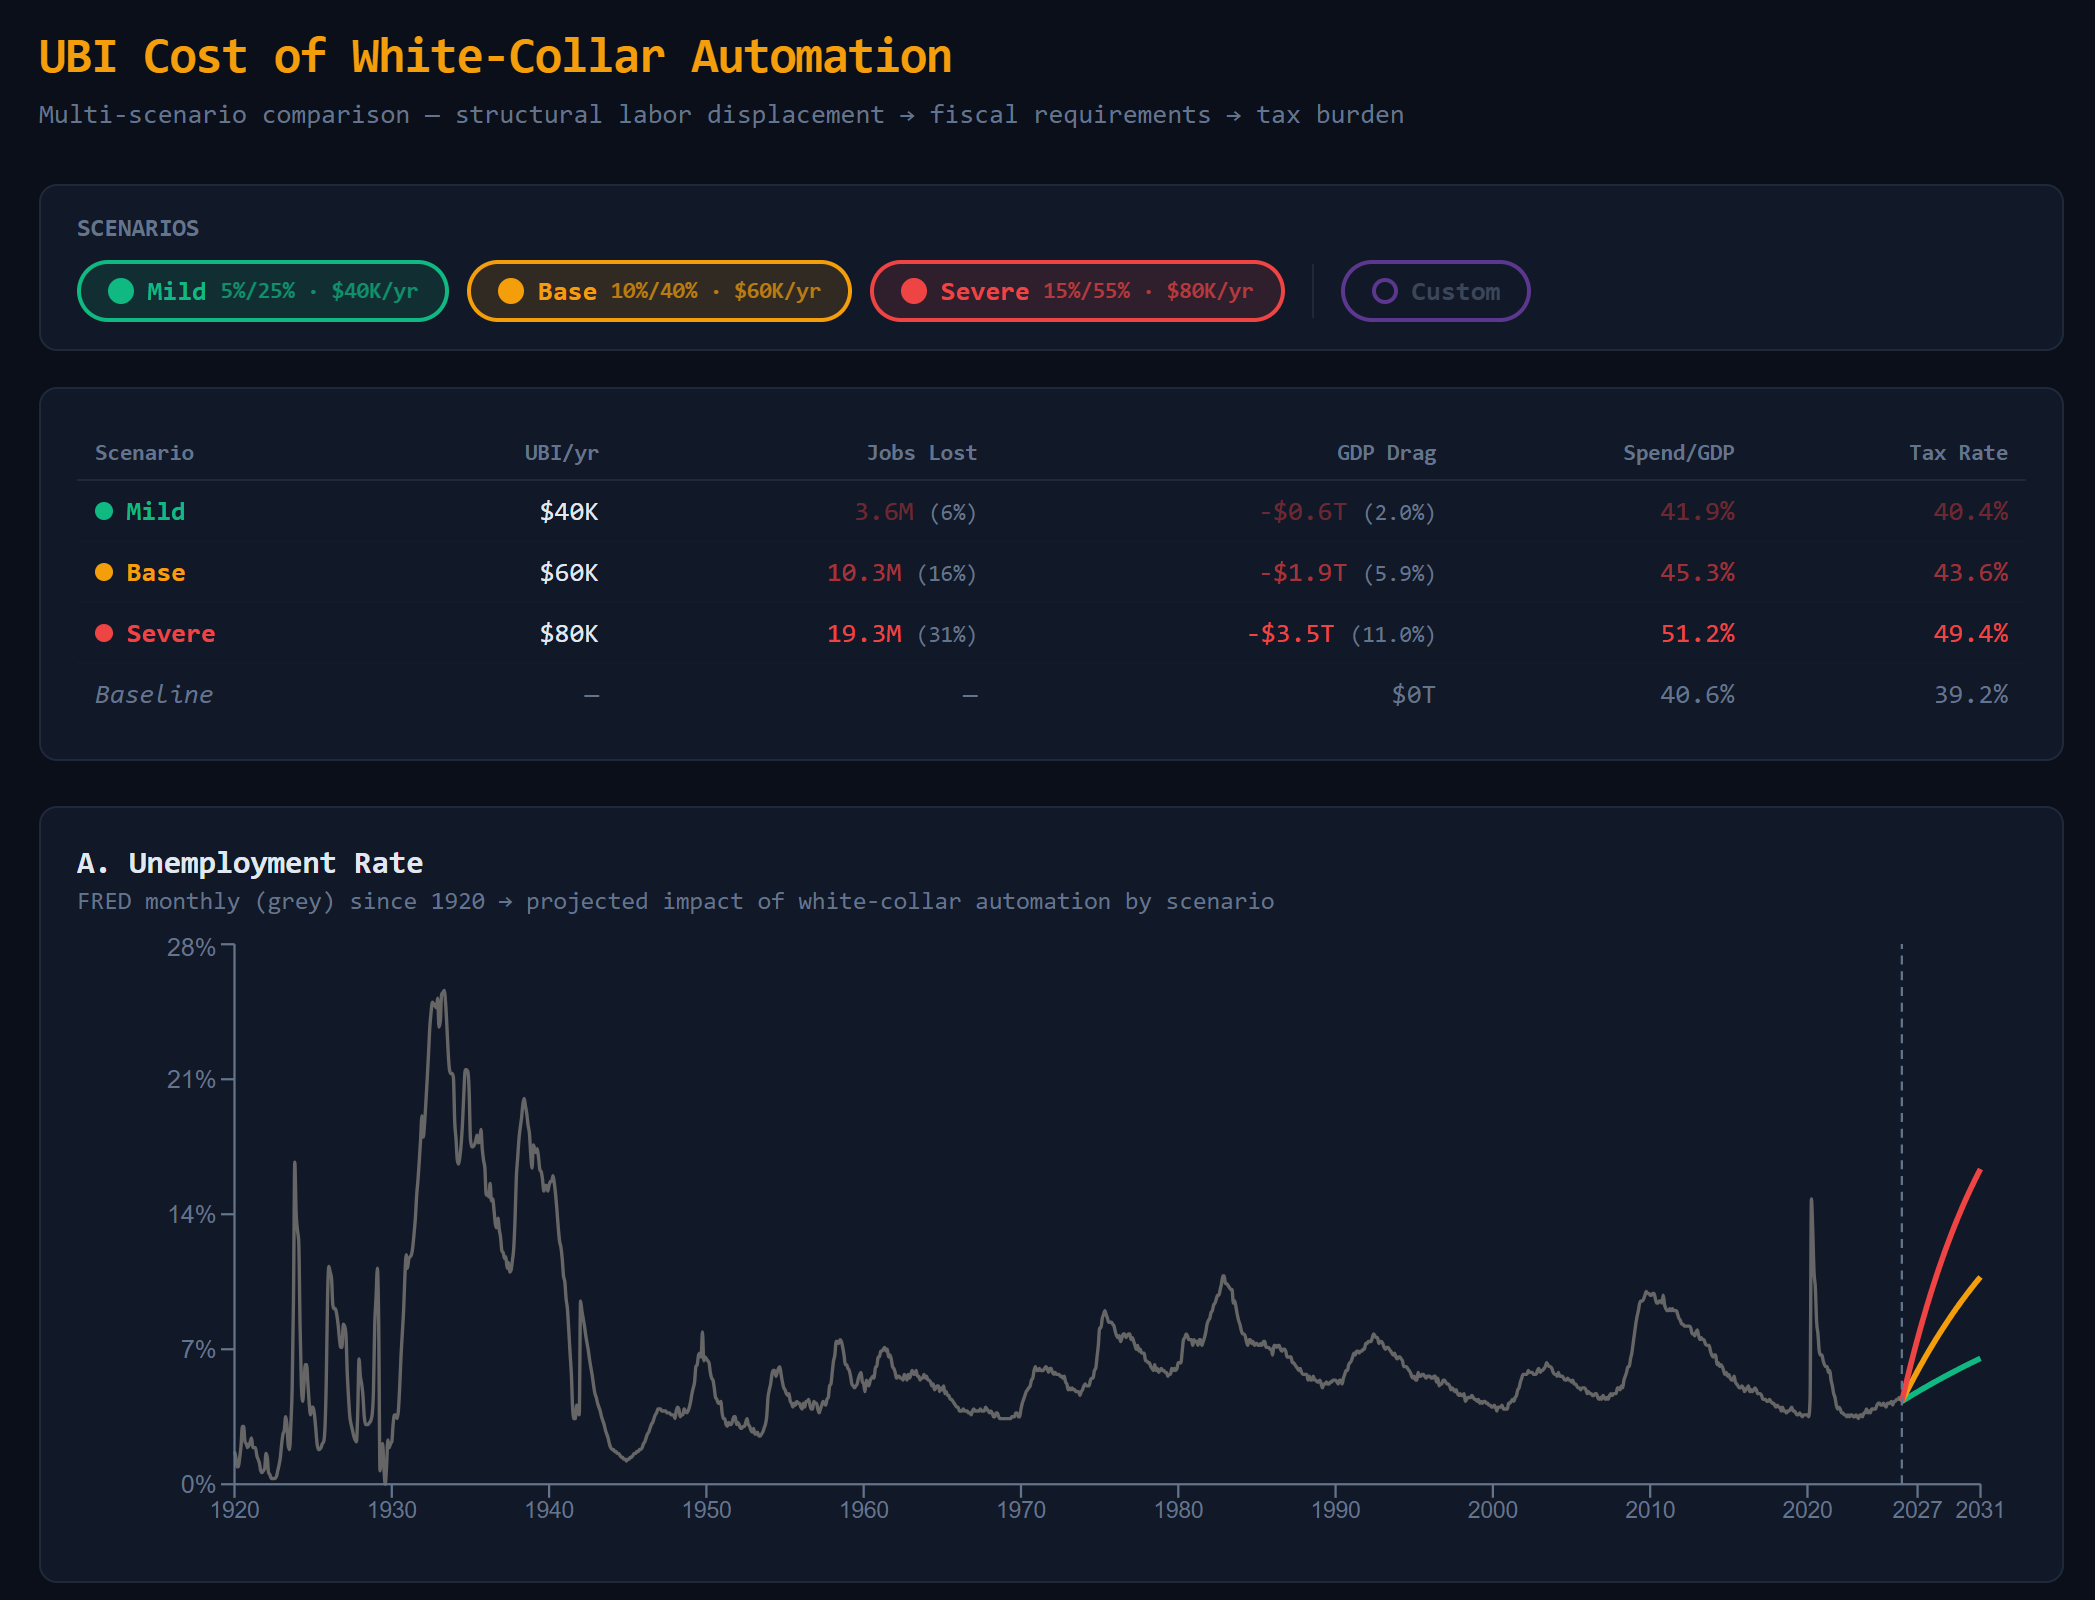
Task: Click orange dot in Base pill
Action: (511, 291)
